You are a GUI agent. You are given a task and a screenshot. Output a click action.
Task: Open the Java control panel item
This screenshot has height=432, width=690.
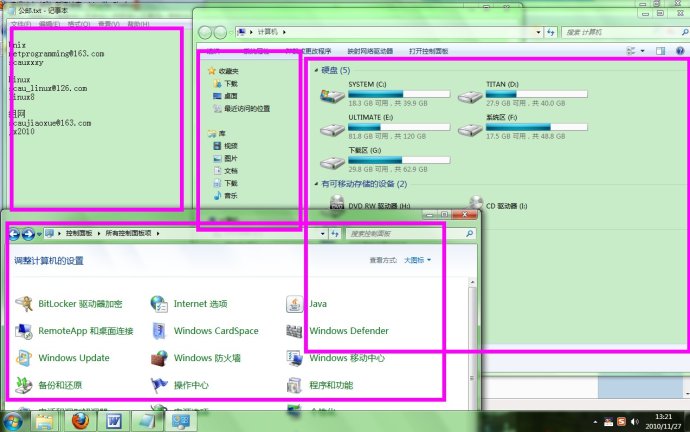(x=306, y=304)
